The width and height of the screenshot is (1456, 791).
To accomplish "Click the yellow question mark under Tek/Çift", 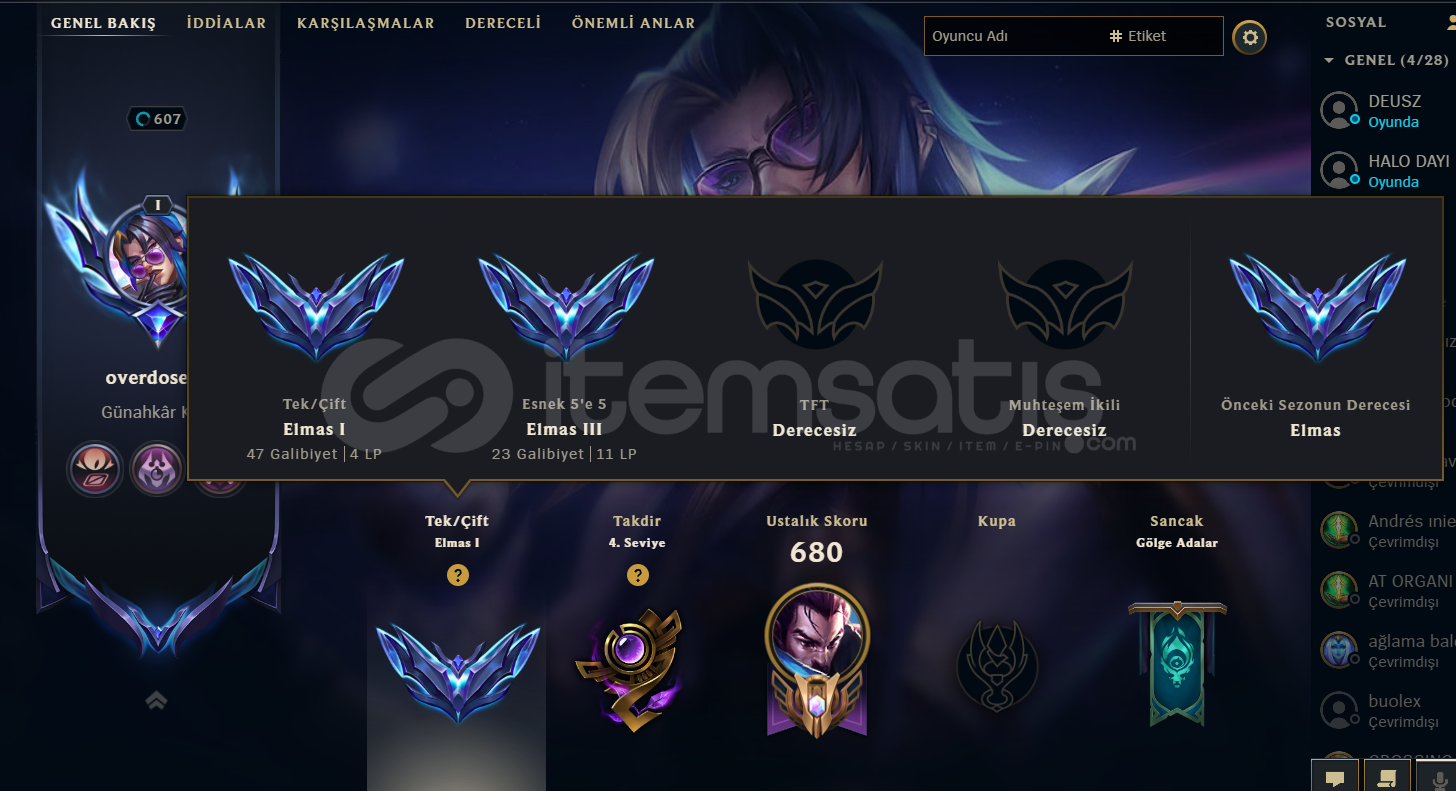I will (458, 575).
